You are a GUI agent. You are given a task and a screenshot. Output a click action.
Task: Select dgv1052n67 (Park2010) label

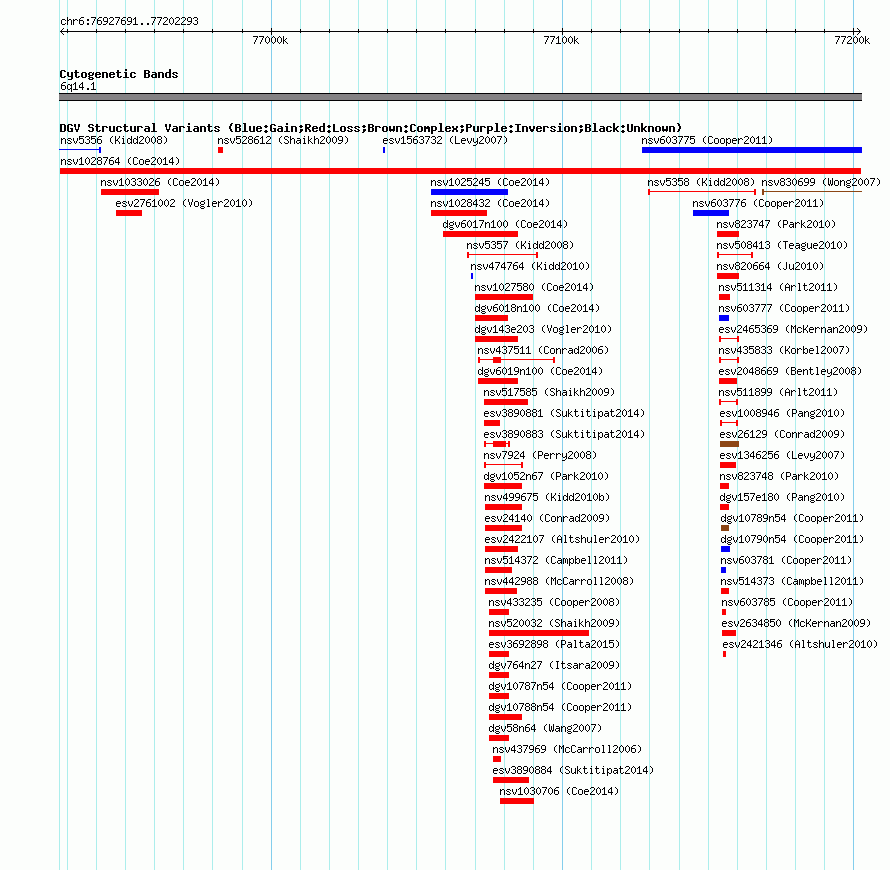[546, 476]
